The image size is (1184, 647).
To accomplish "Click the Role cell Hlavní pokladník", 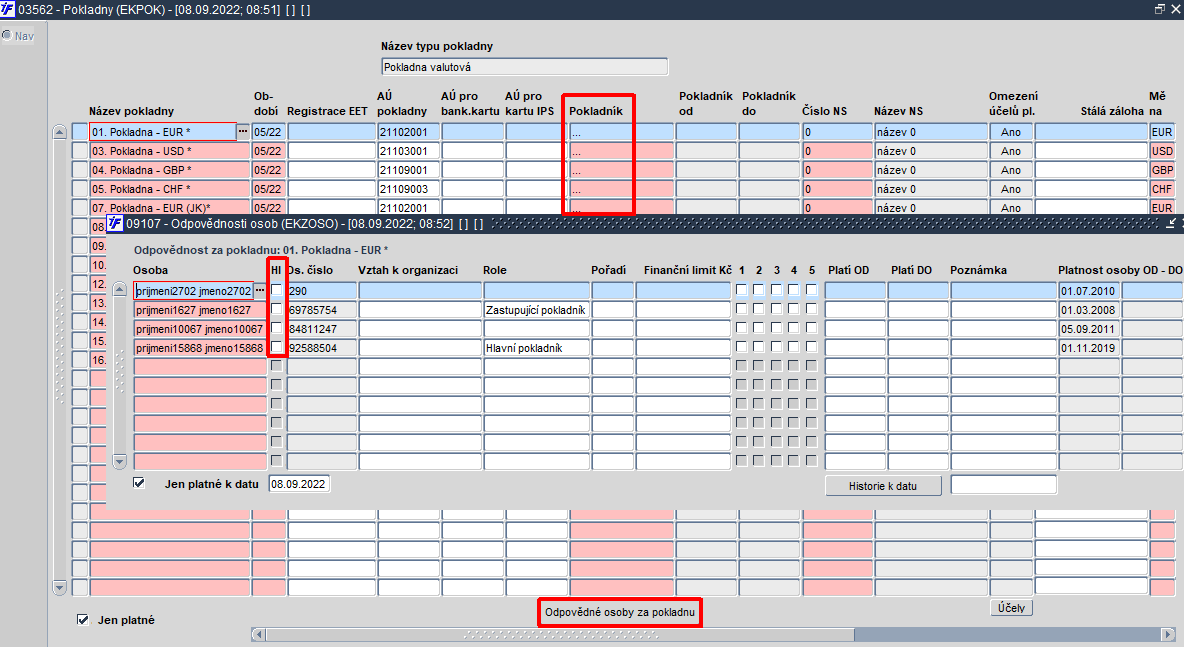I will [x=536, y=347].
